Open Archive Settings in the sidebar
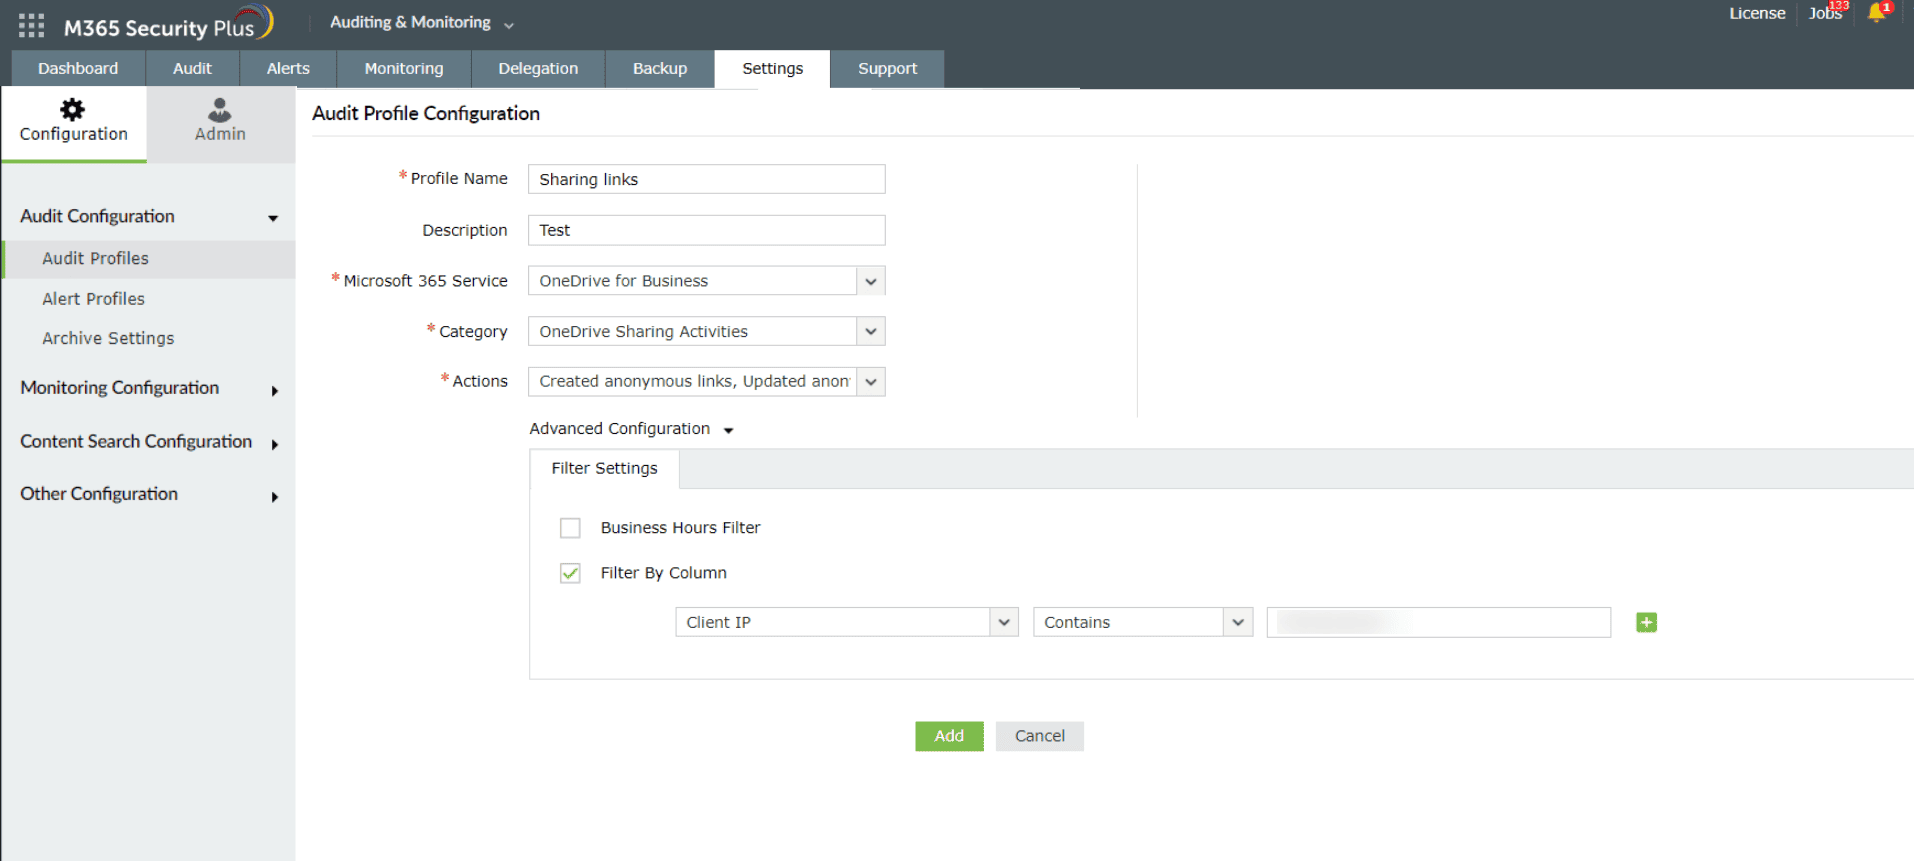The width and height of the screenshot is (1914, 861). 108,339
